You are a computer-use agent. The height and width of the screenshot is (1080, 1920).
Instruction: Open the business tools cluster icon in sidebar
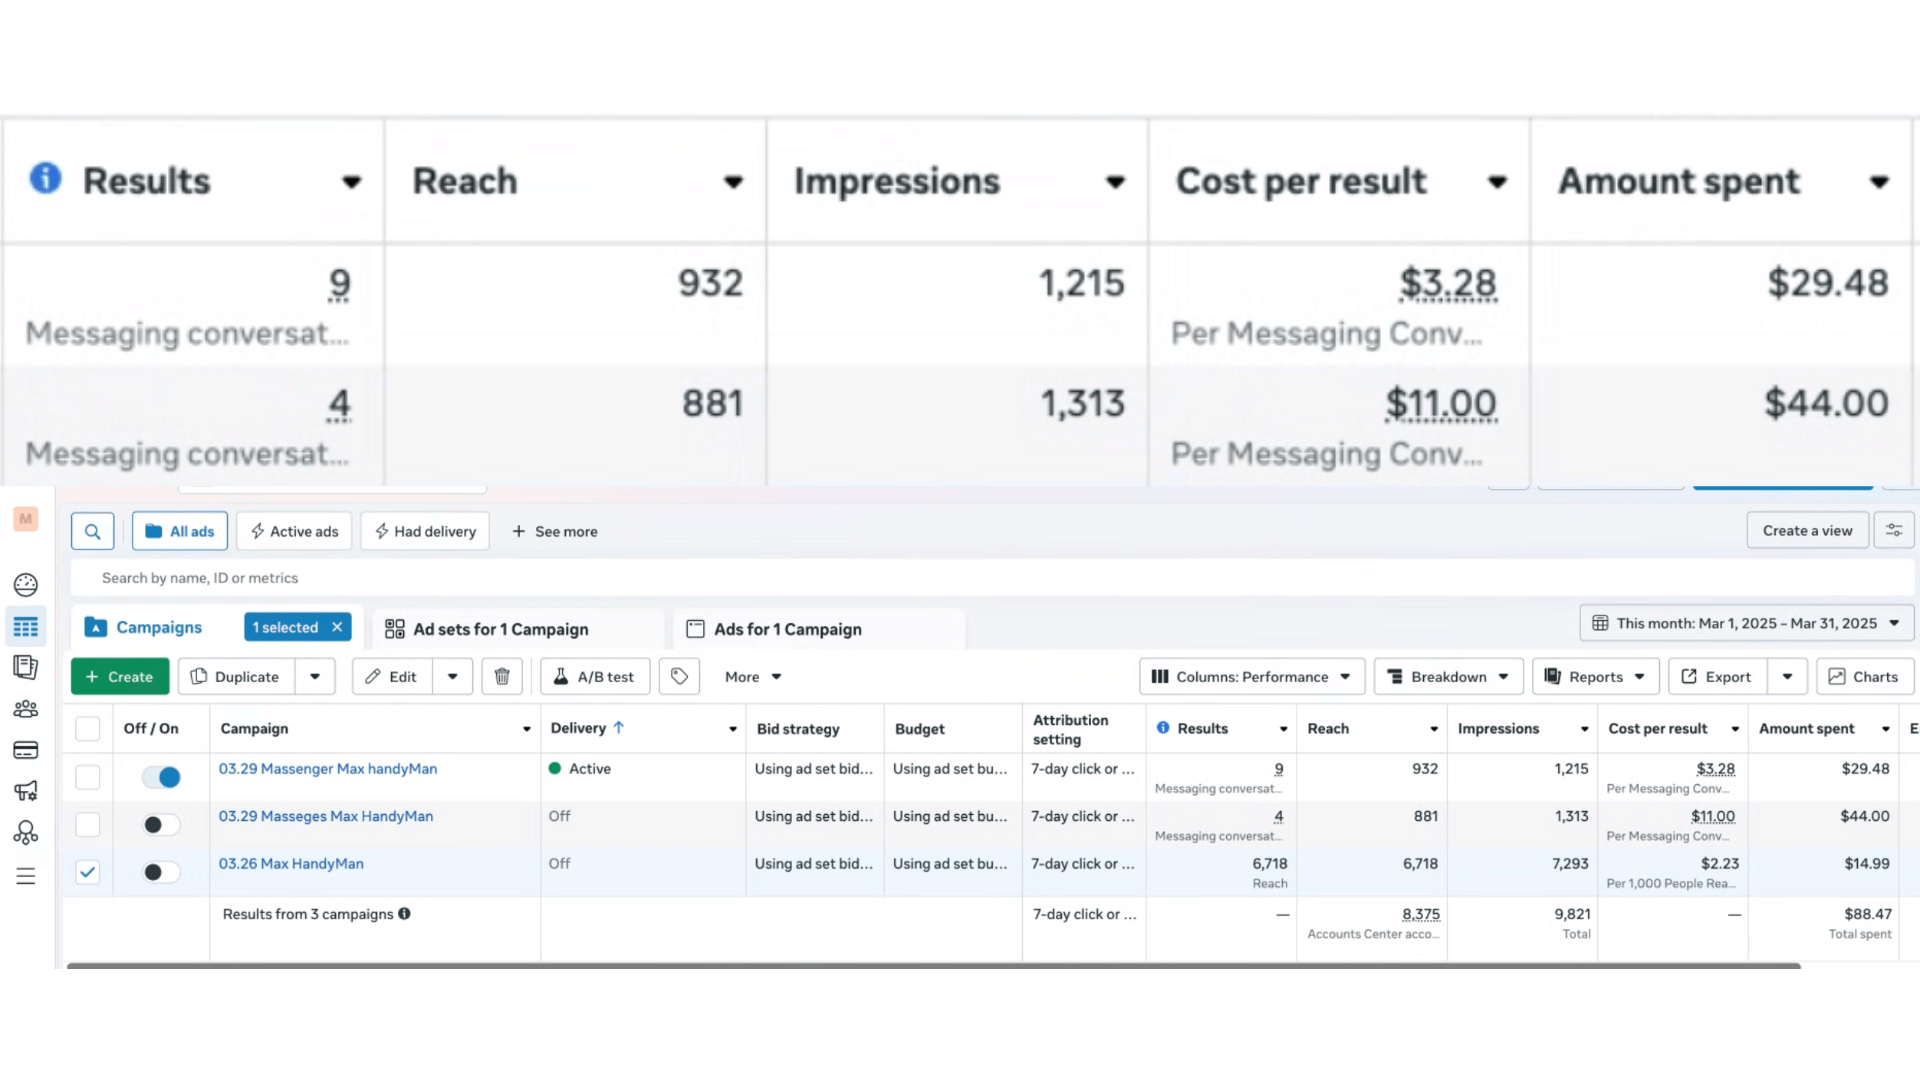click(x=26, y=832)
